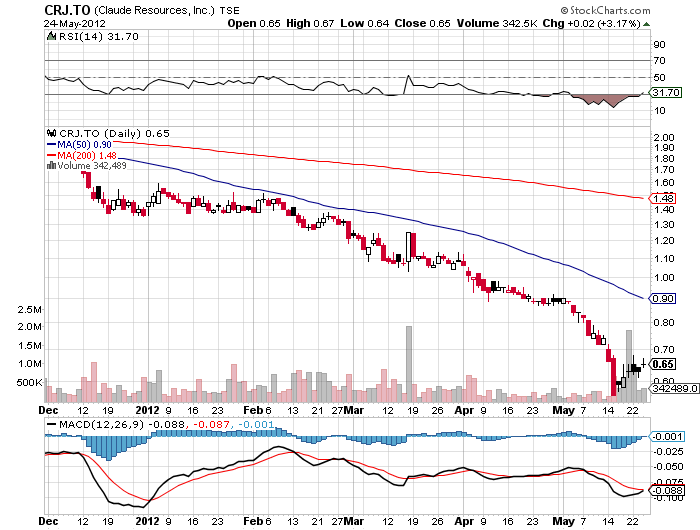Viewport: 700px width, 530px height.
Task: Click the Chg +0.02 (+3.17%) value
Action: coord(592,23)
